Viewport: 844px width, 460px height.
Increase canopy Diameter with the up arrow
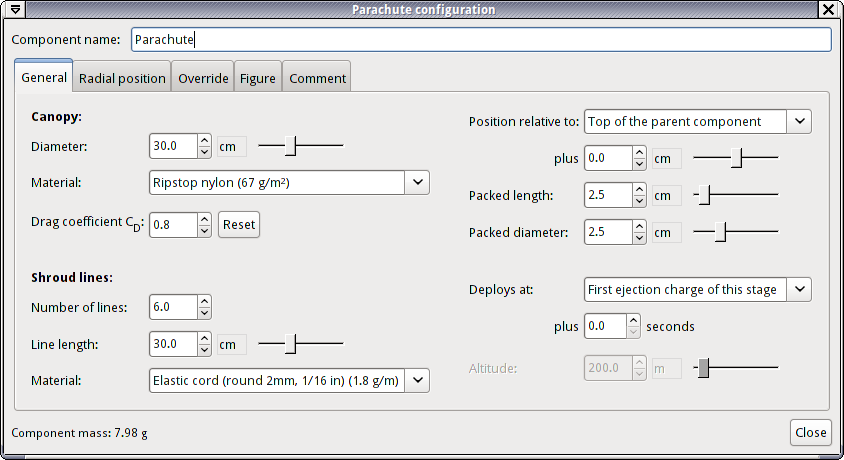pyautogui.click(x=204, y=140)
